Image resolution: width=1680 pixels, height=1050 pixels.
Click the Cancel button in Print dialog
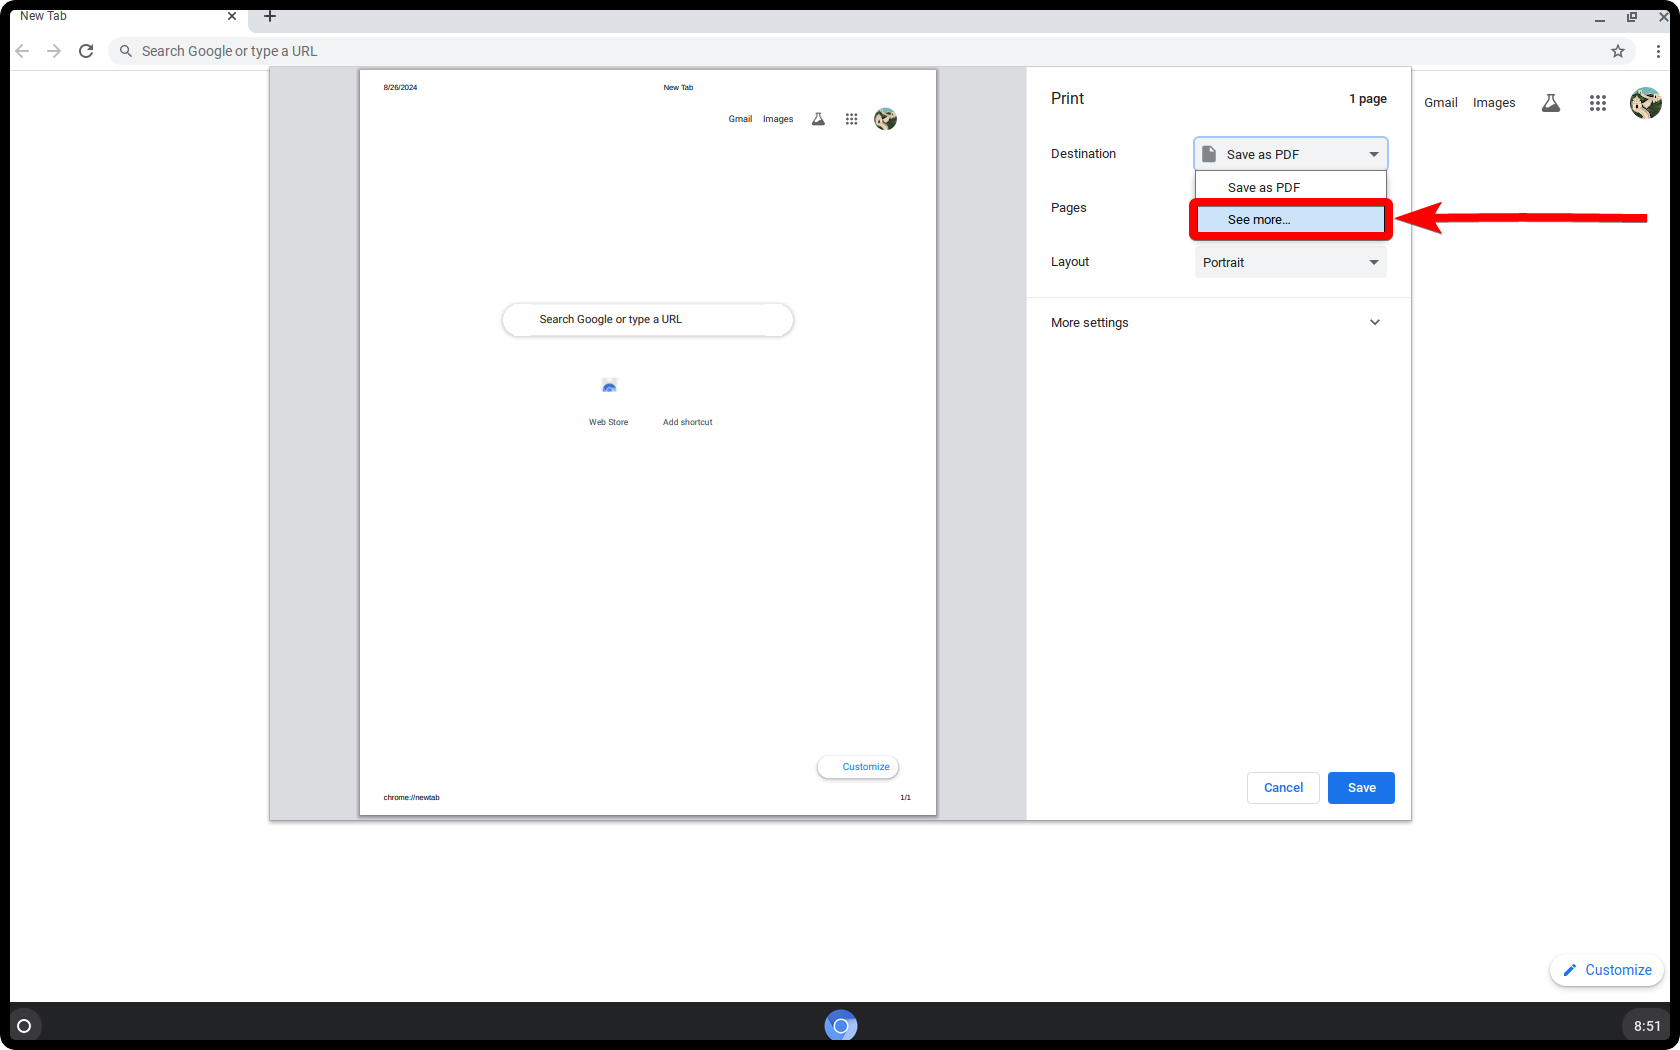pos(1283,788)
